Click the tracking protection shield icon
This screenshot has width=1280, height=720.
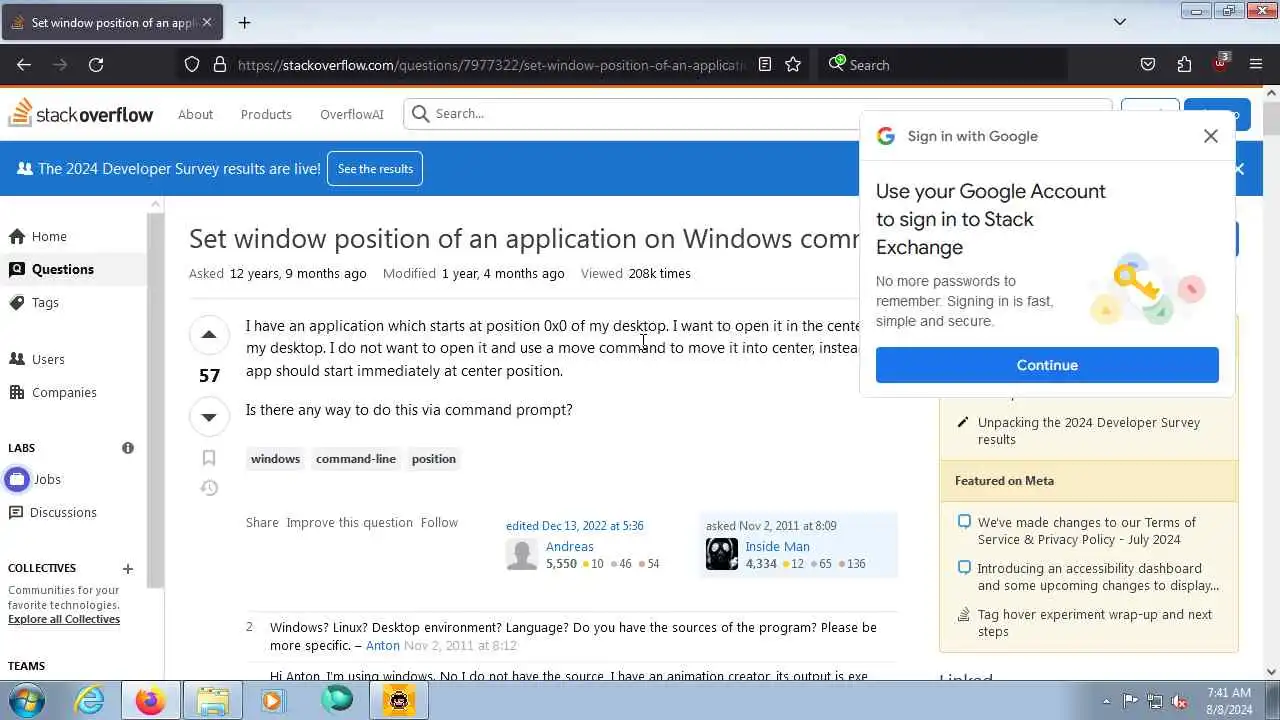click(192, 65)
